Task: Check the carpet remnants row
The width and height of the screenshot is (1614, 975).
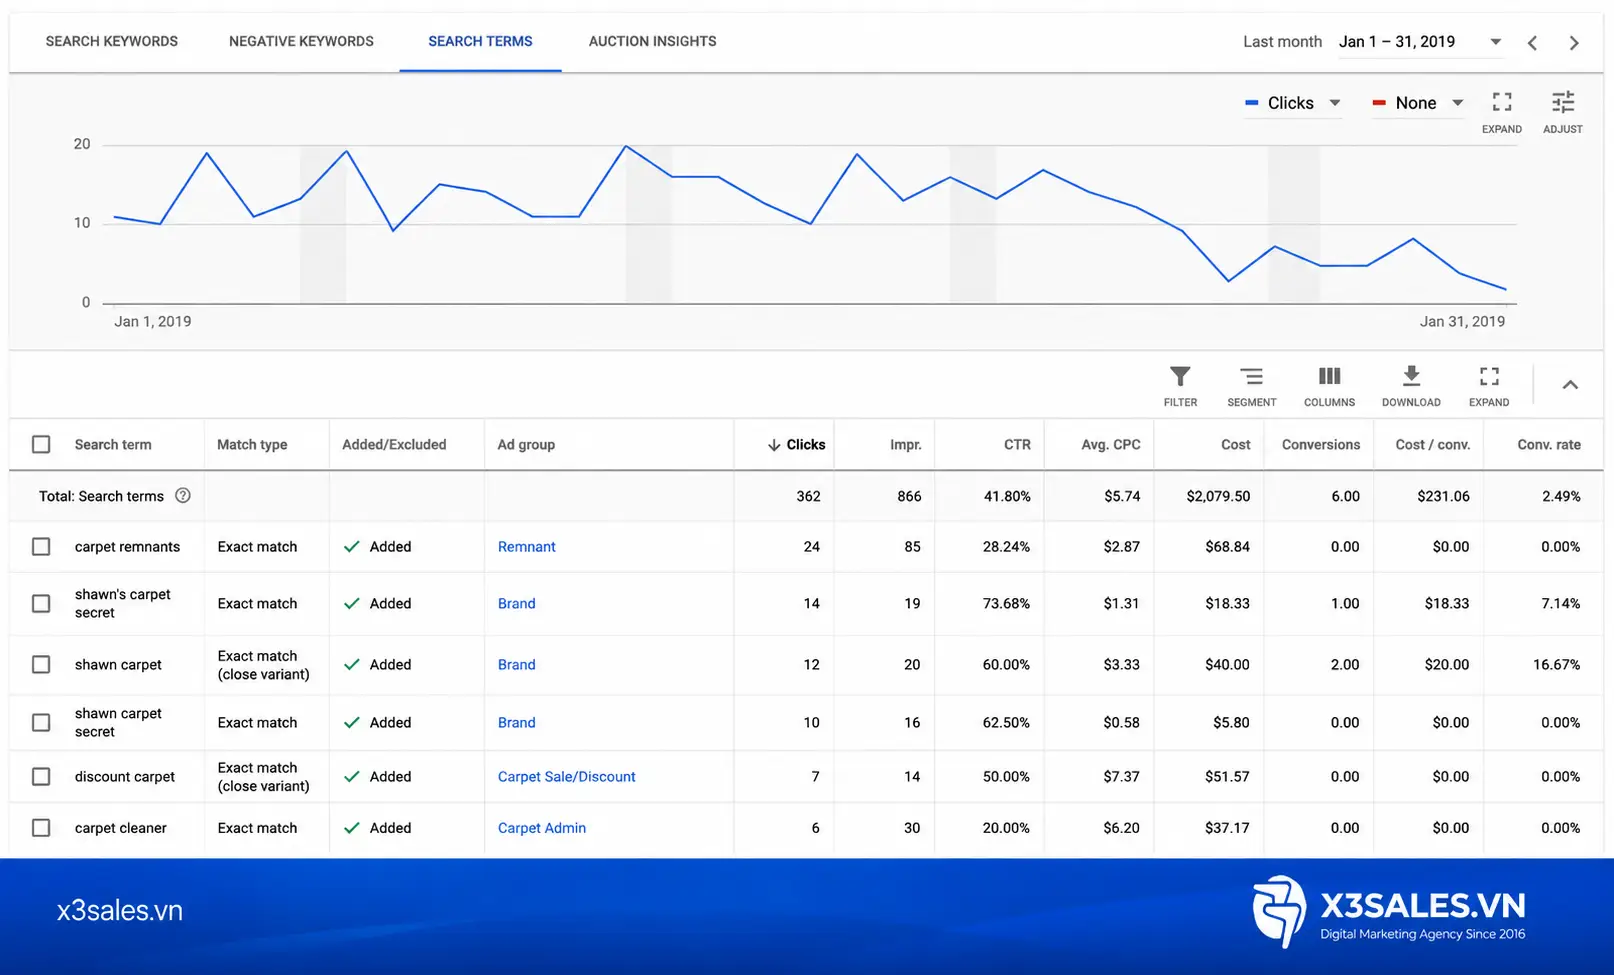Action: (x=41, y=546)
